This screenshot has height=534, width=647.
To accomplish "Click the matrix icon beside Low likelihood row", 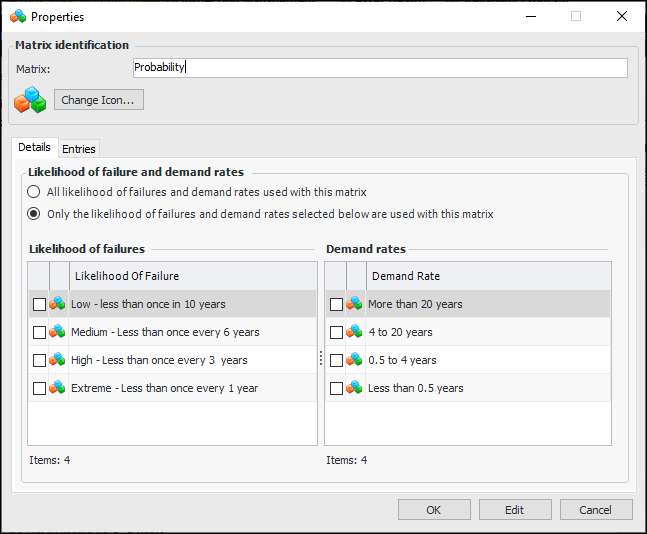I will (58, 304).
